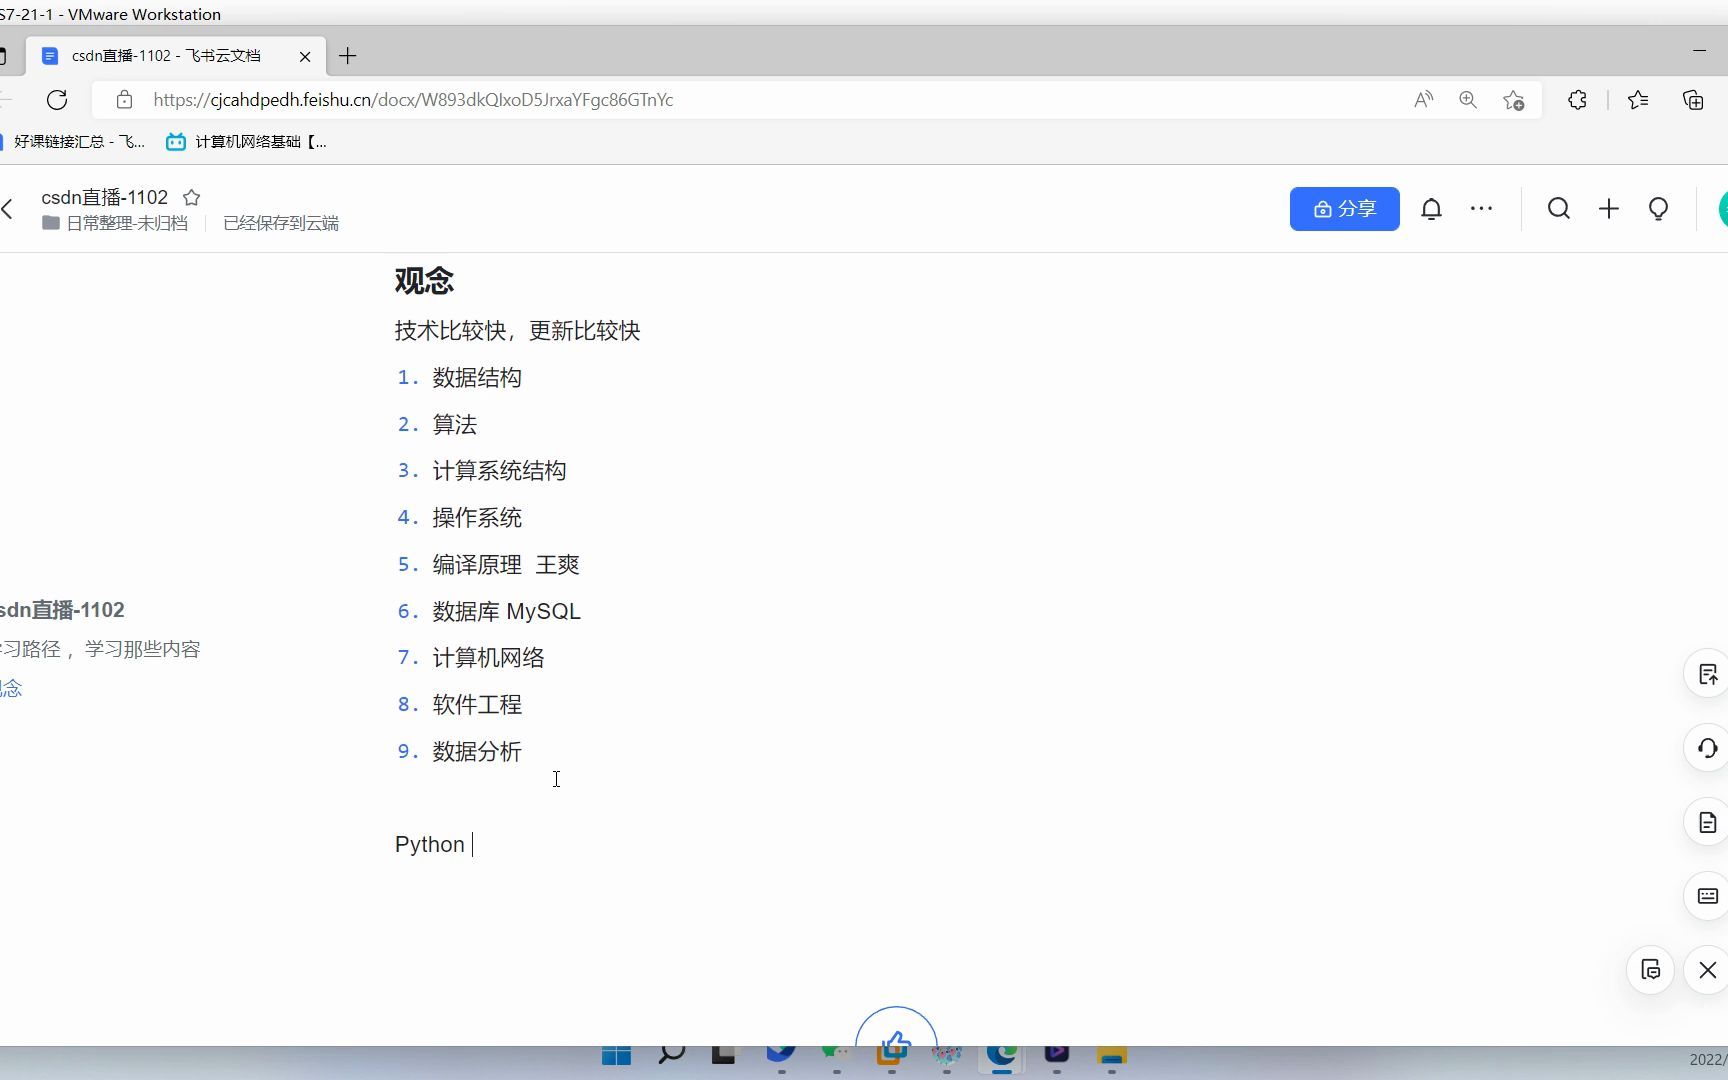Click list item 编译原理 王爽
The image size is (1728, 1080).
[506, 565]
